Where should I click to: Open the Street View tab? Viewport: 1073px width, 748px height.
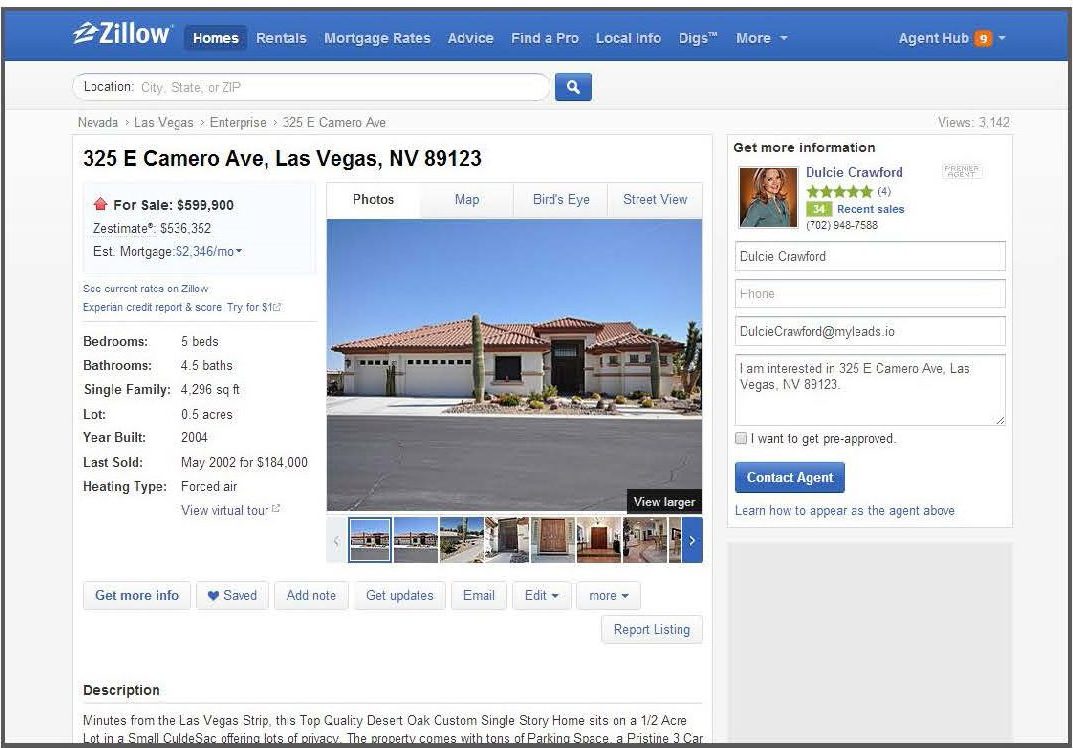(655, 200)
